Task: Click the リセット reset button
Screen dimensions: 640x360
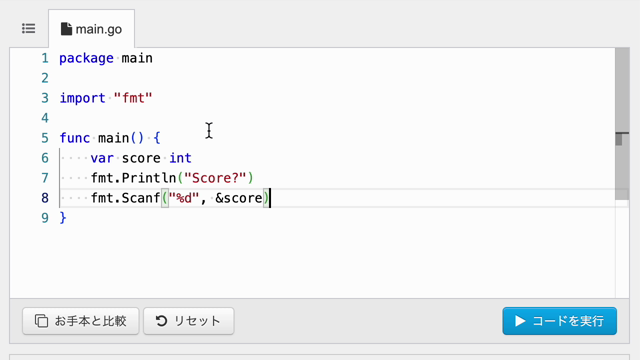Action: [x=189, y=321]
